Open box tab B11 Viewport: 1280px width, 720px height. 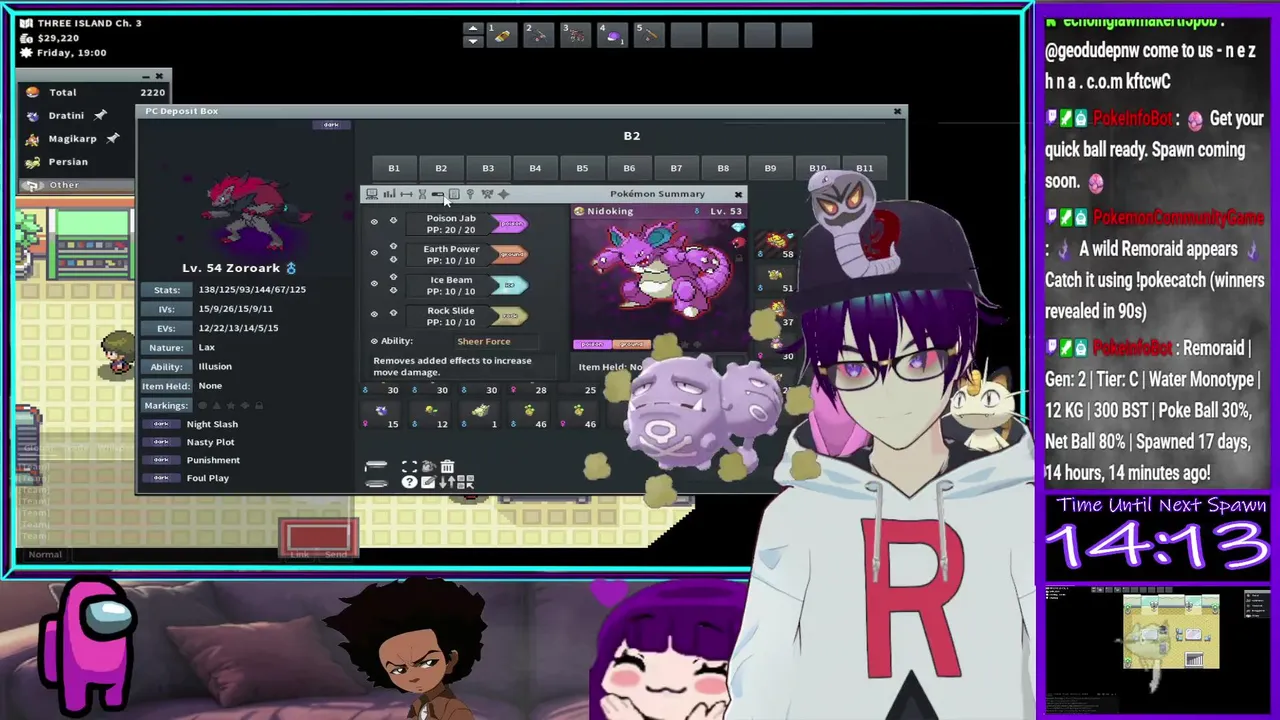(x=864, y=168)
